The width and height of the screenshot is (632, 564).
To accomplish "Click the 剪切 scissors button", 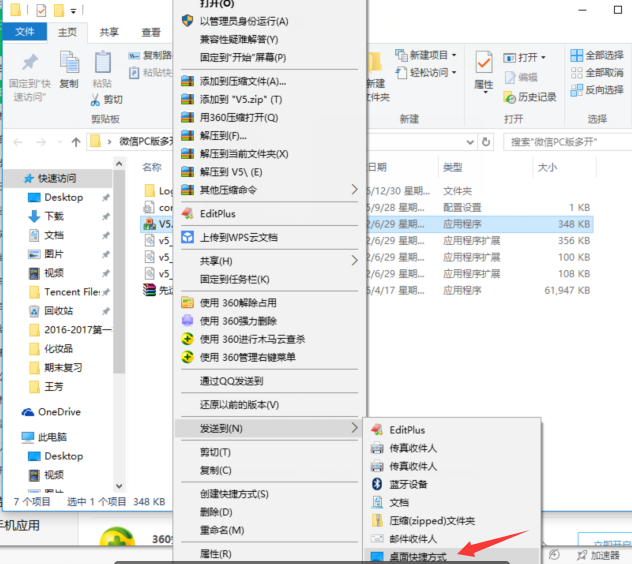I will (107, 100).
